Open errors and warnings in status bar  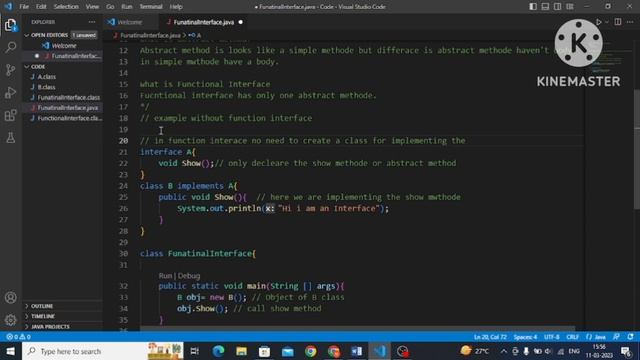[18, 337]
